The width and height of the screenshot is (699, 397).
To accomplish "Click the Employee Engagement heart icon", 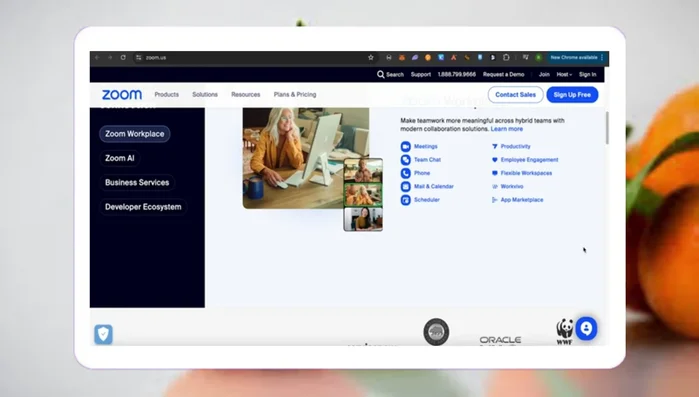I will click(x=494, y=160).
